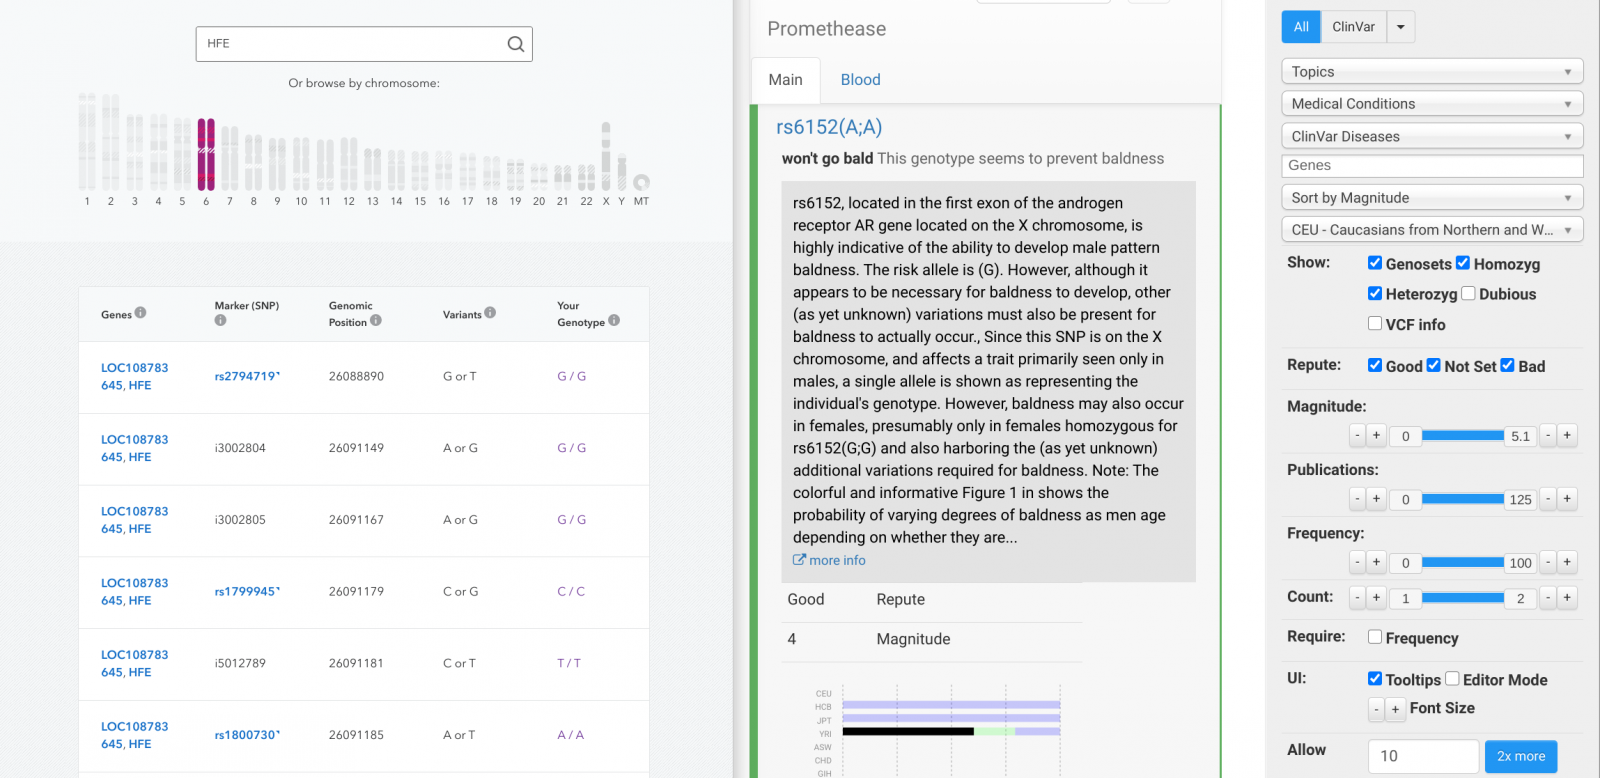Open the Genomic Position info icon

click(x=376, y=321)
